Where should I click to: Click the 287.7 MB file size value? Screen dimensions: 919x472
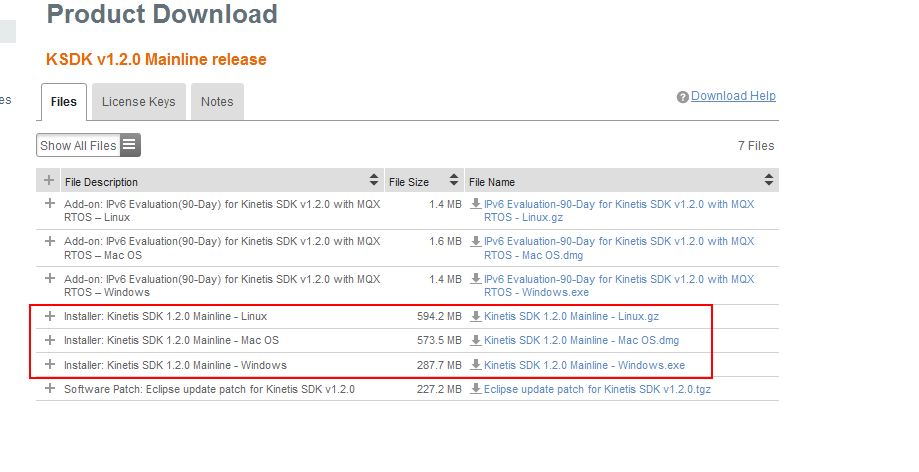tap(440, 365)
